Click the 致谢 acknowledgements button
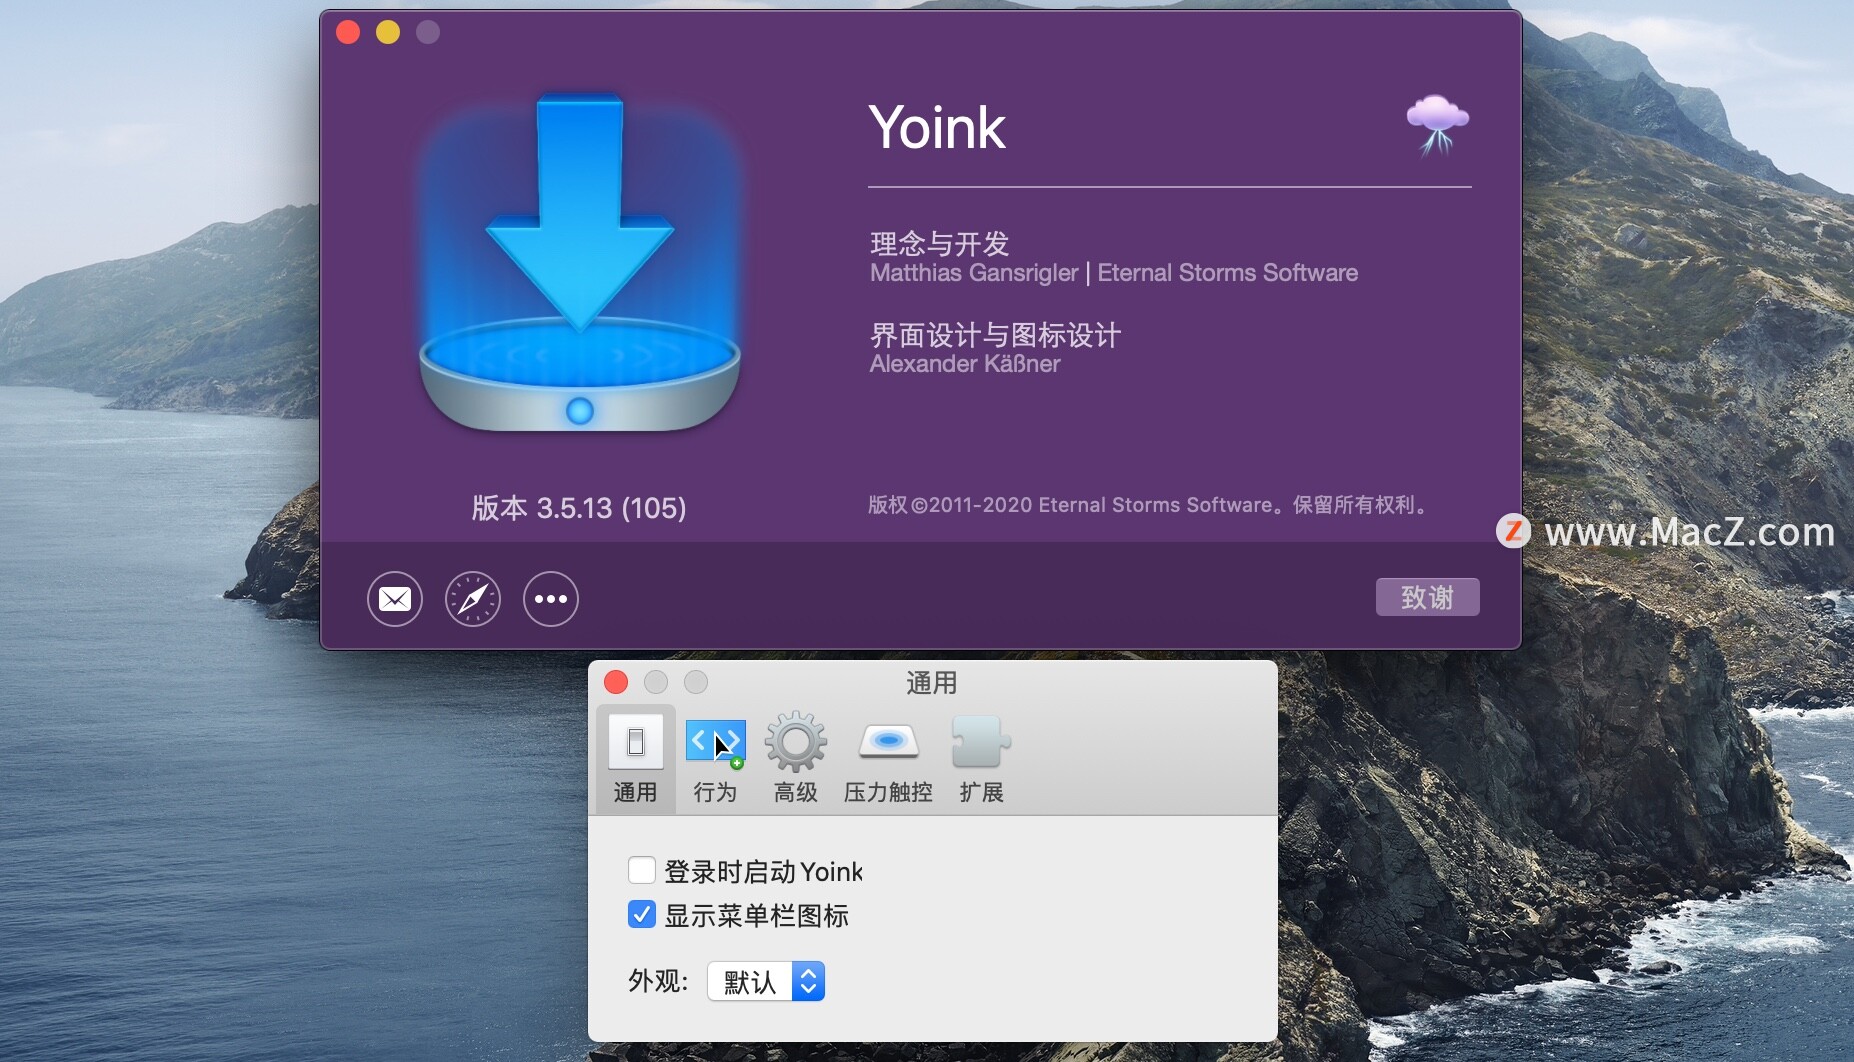 (x=1427, y=597)
